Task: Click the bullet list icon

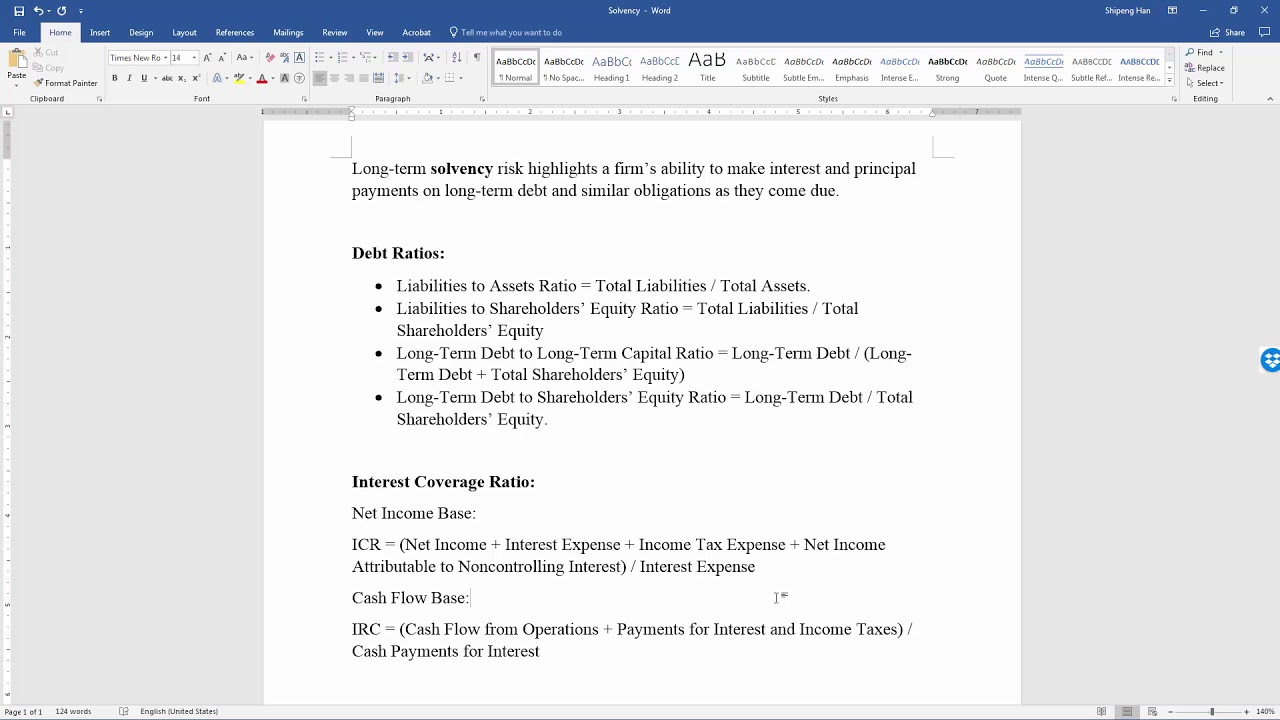Action: [319, 57]
